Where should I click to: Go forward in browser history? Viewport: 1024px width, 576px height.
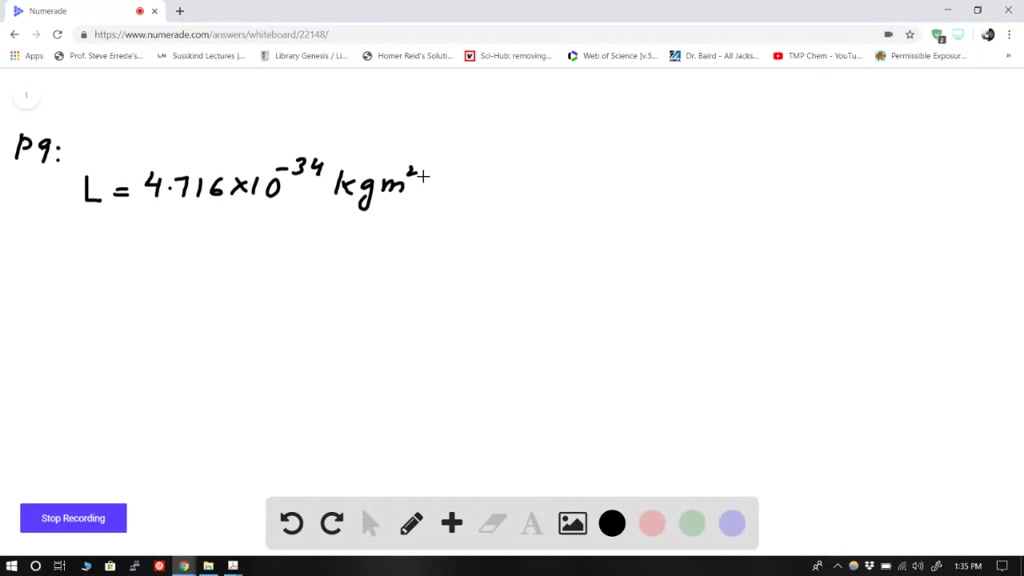pos(36,35)
